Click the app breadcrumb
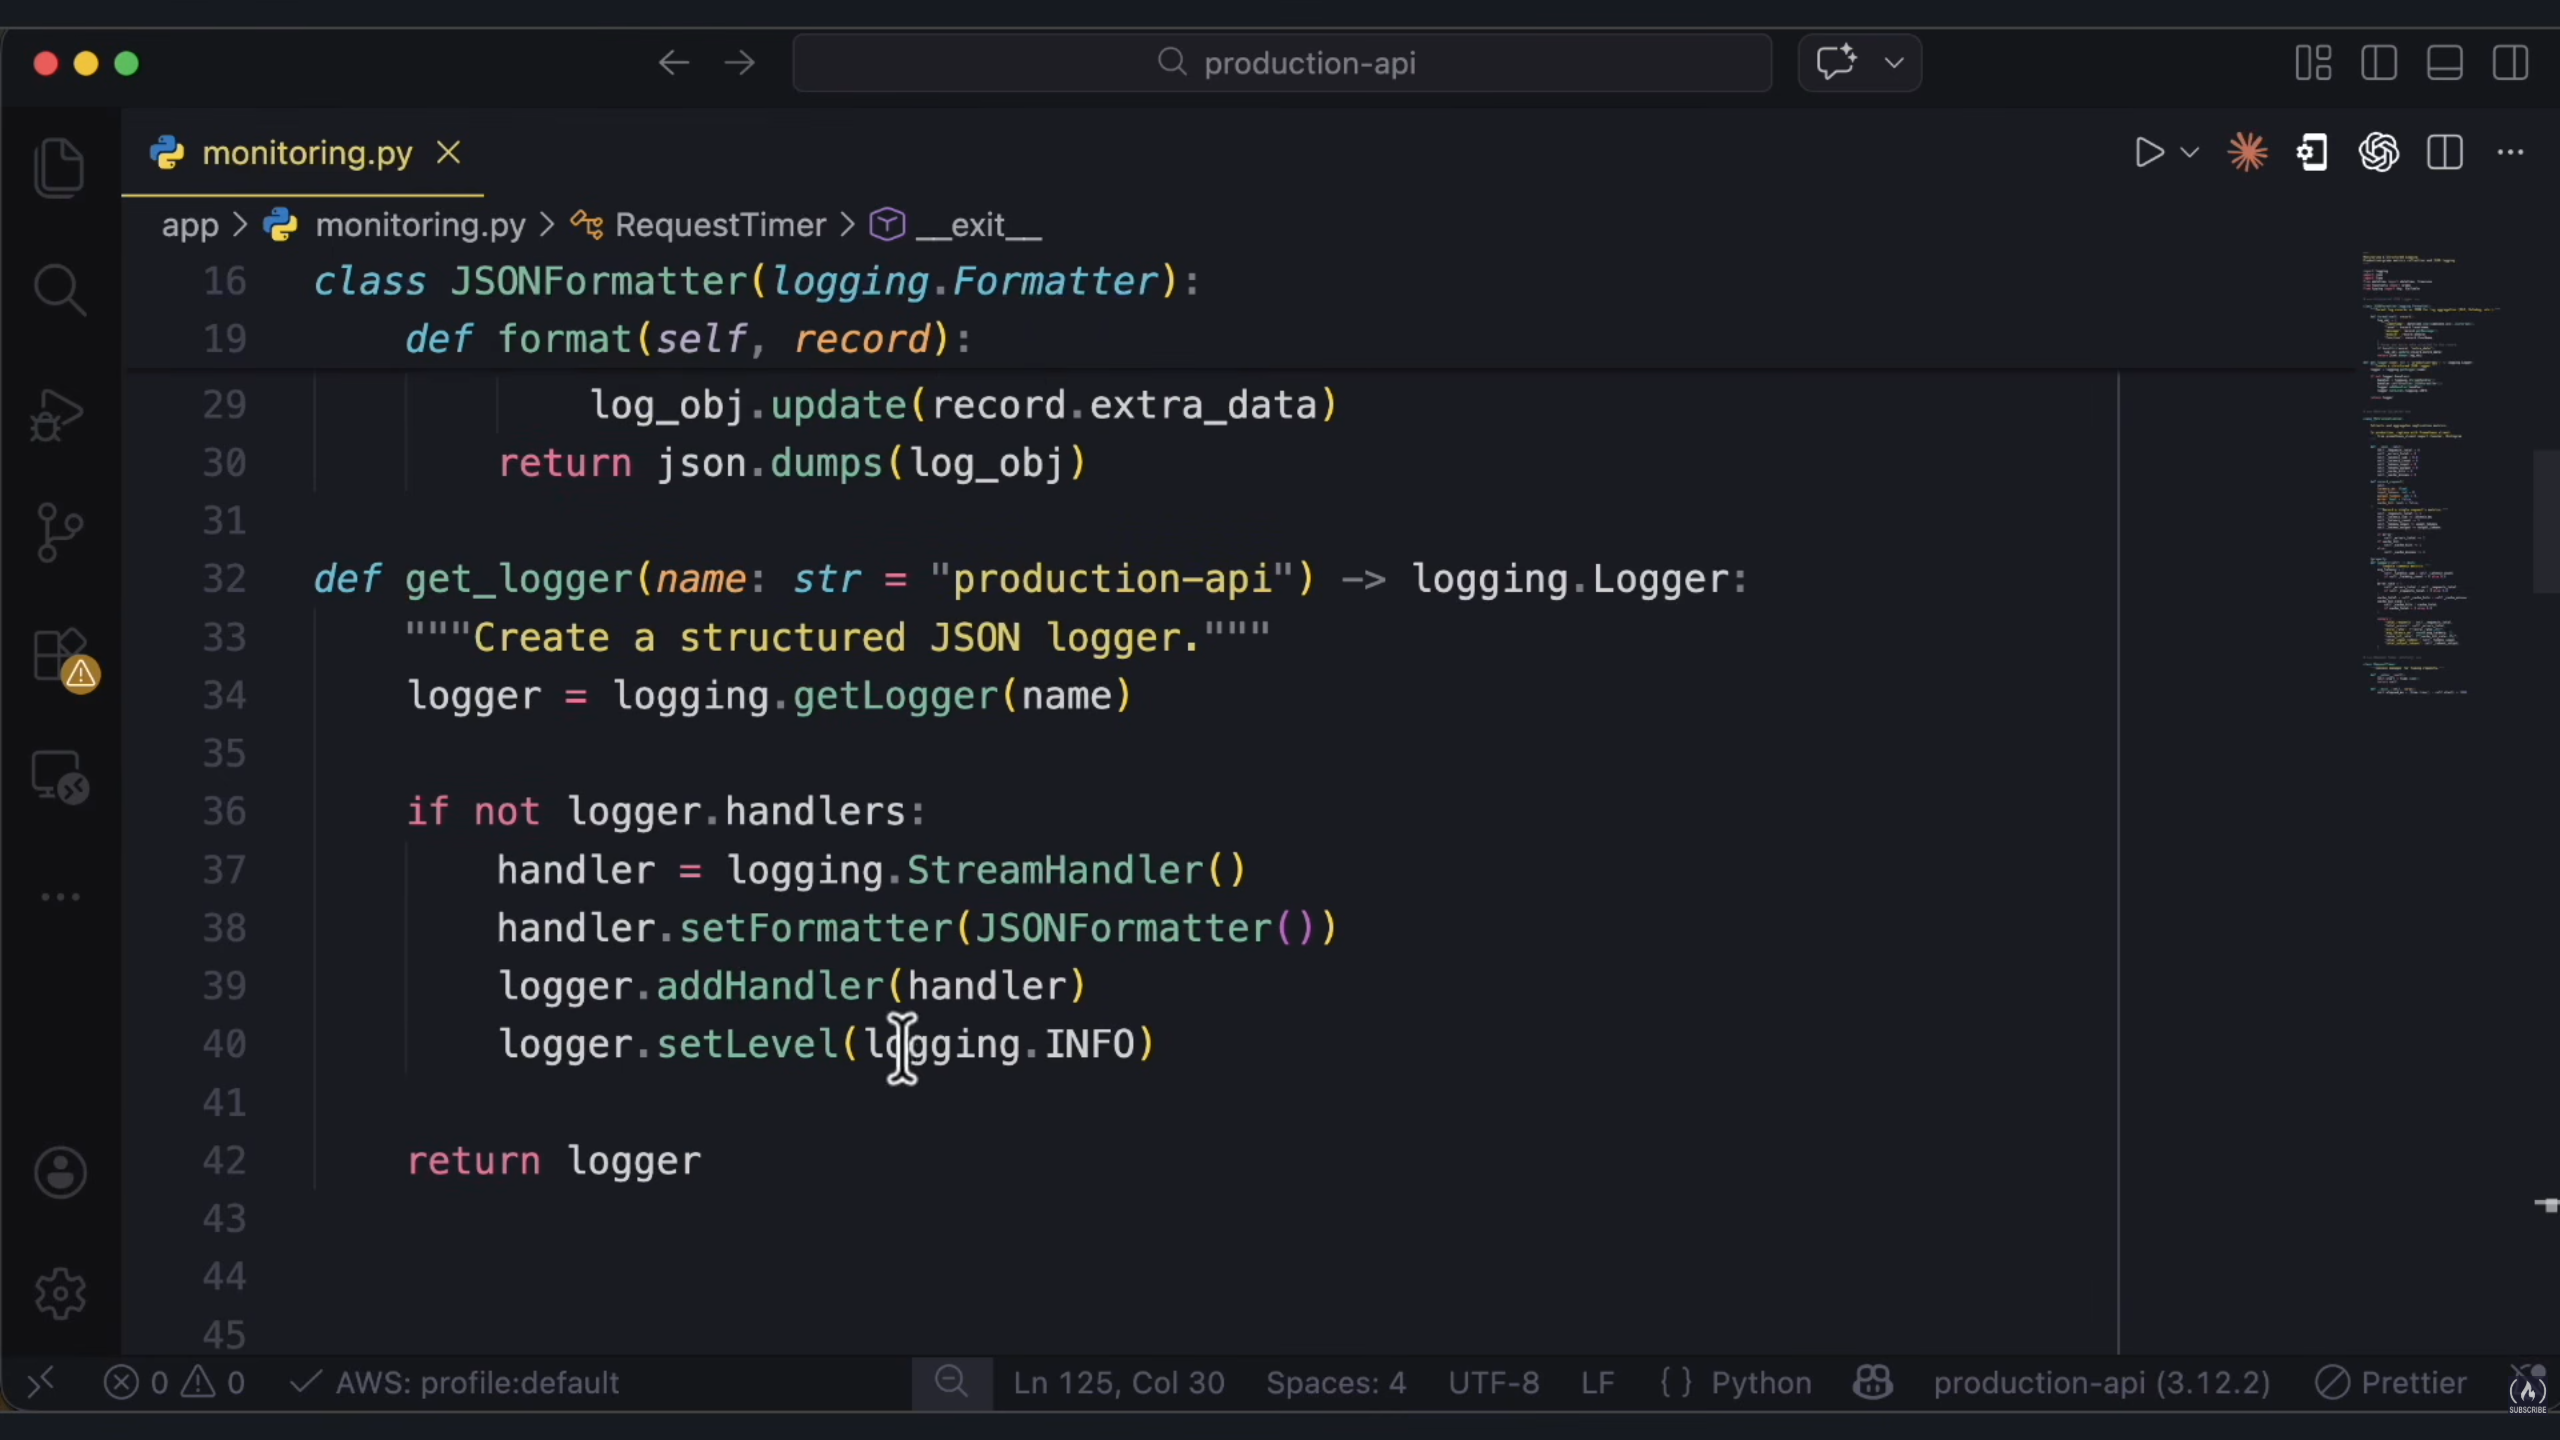 [190, 225]
